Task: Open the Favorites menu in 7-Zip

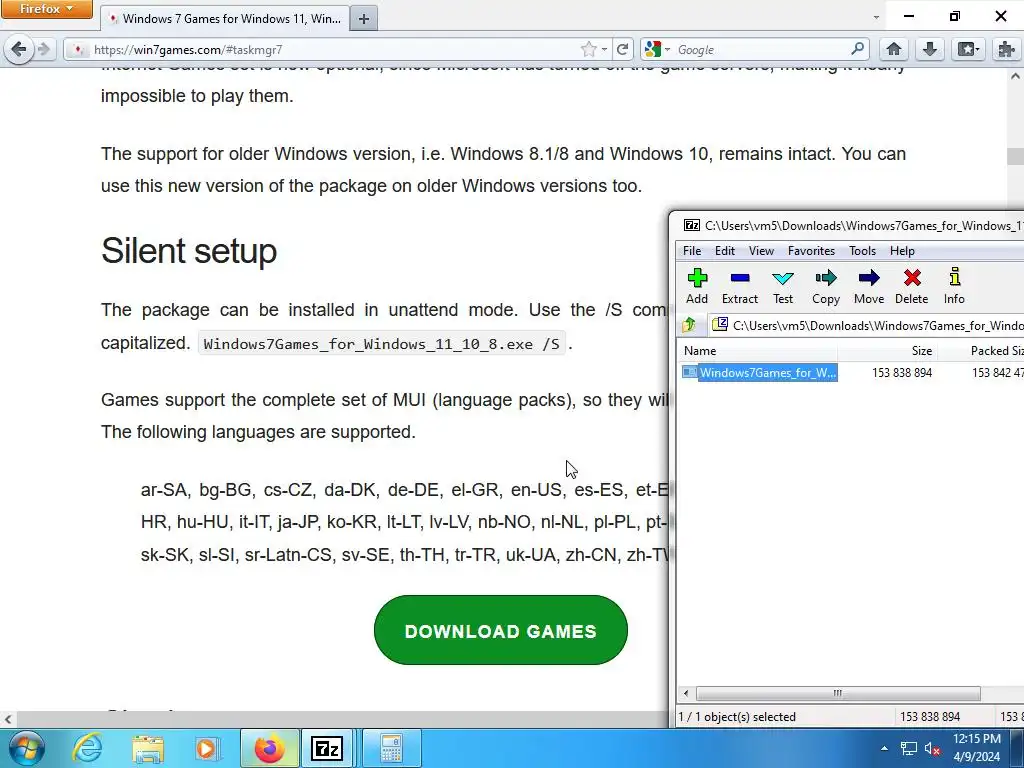Action: [x=811, y=251]
